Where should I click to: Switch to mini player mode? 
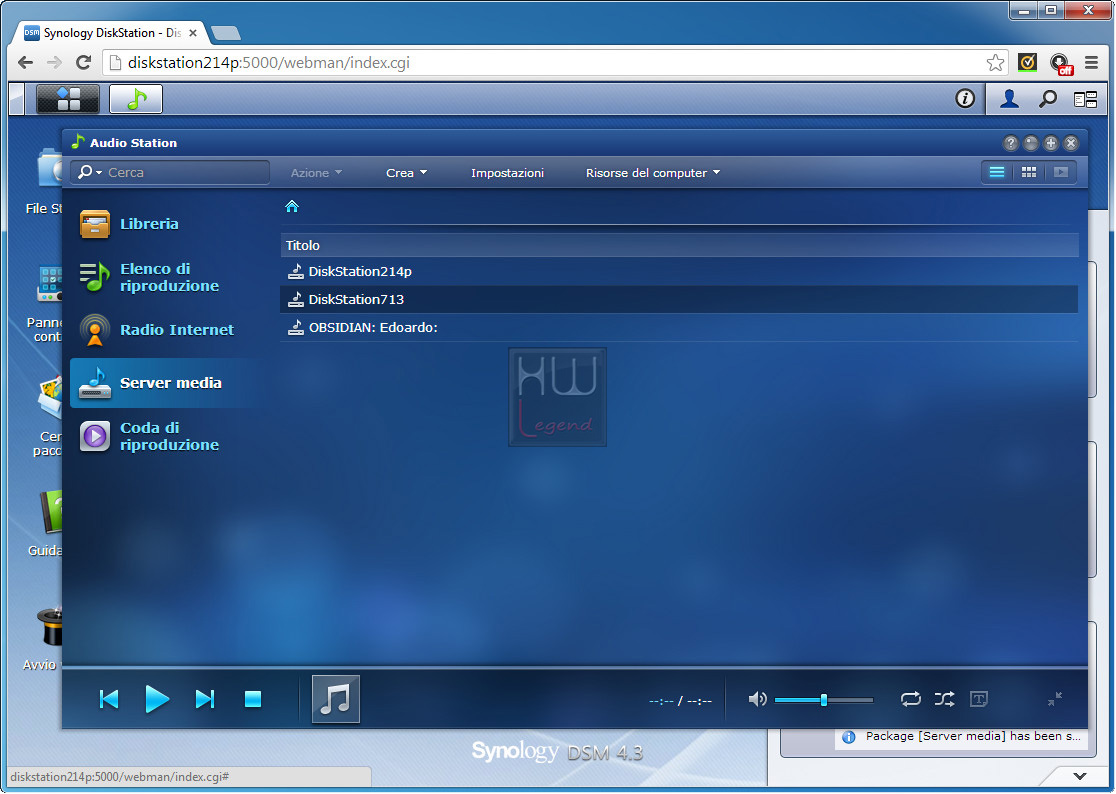pos(1055,699)
